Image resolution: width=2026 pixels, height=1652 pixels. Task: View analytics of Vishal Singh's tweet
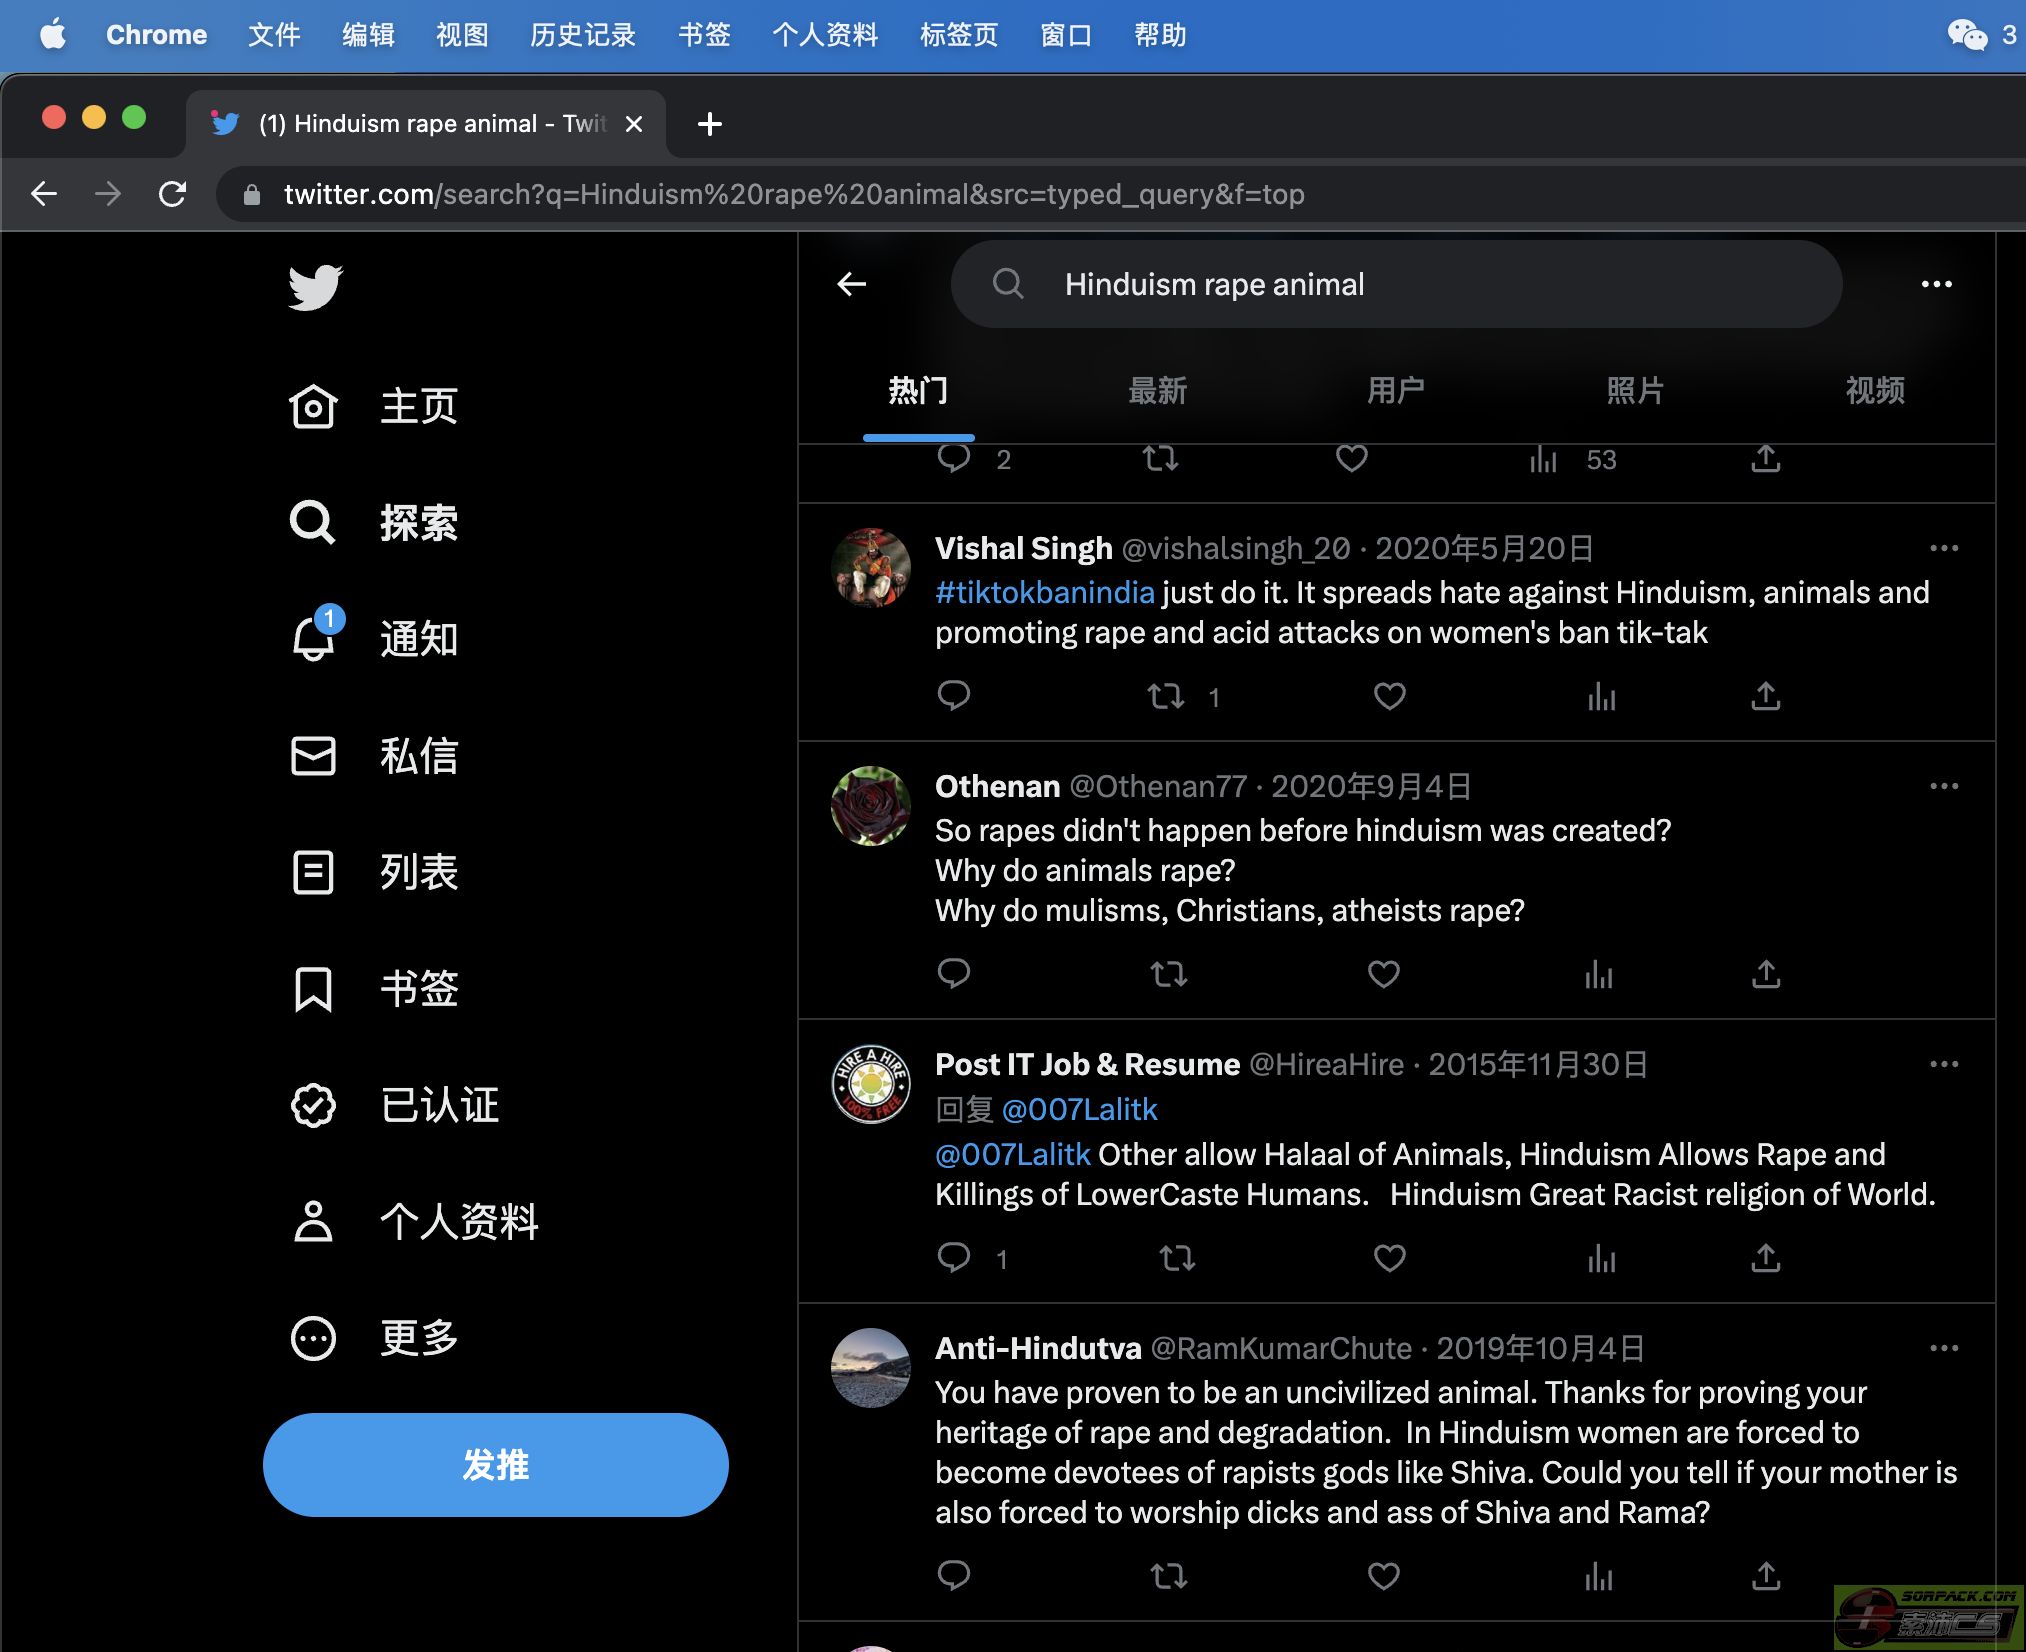tap(1602, 696)
